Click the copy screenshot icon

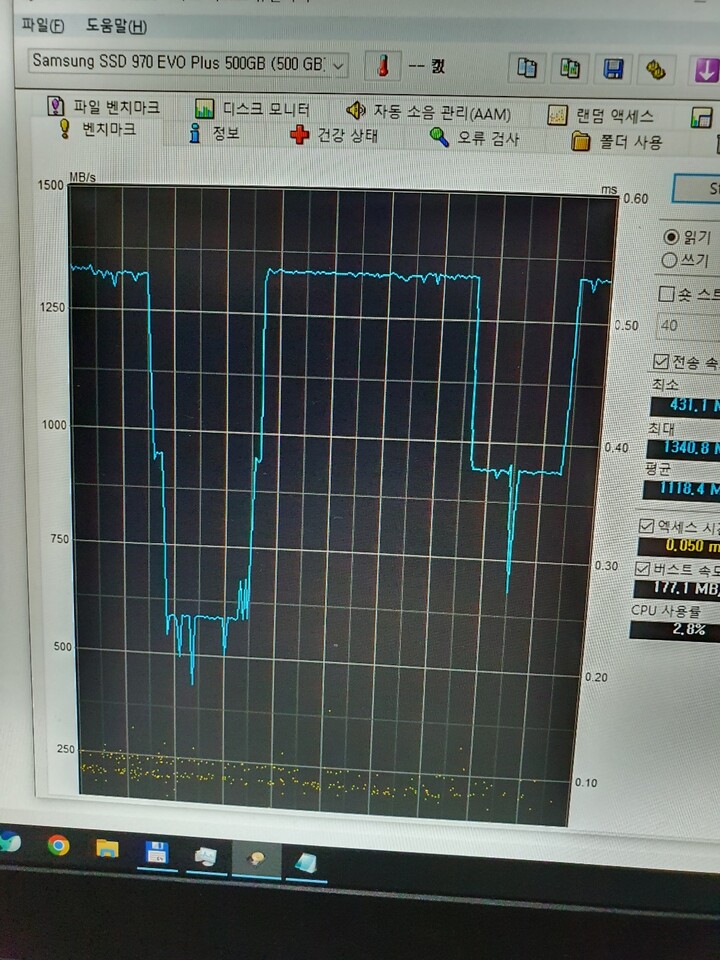pos(570,68)
